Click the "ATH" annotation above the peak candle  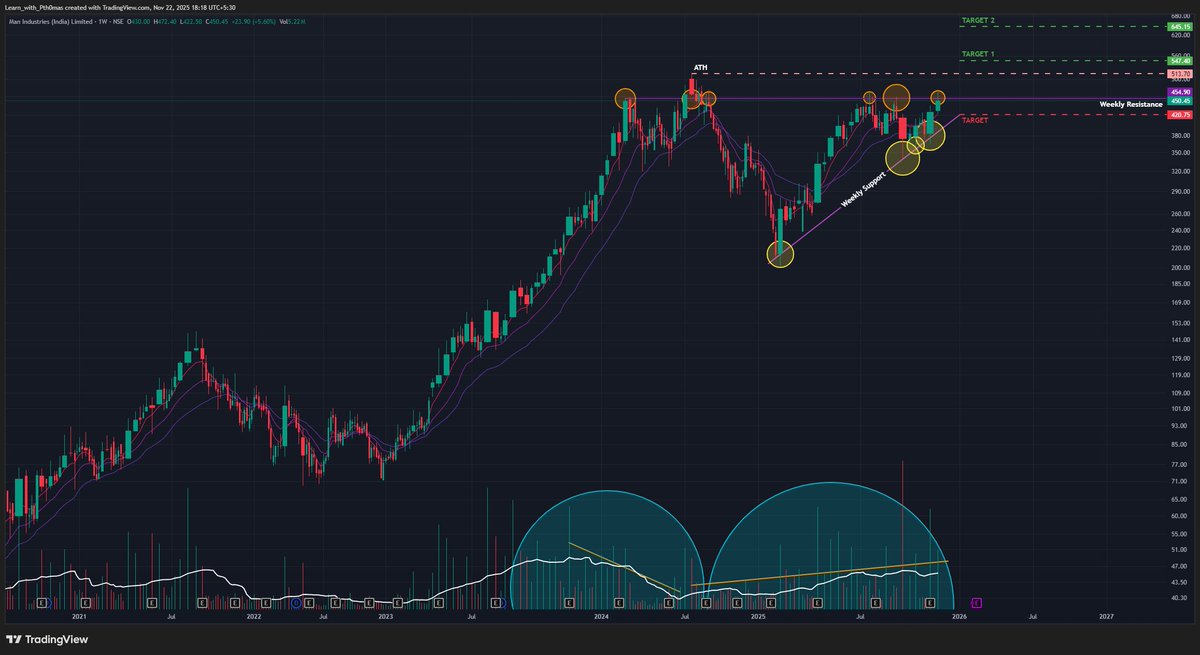[x=700, y=69]
